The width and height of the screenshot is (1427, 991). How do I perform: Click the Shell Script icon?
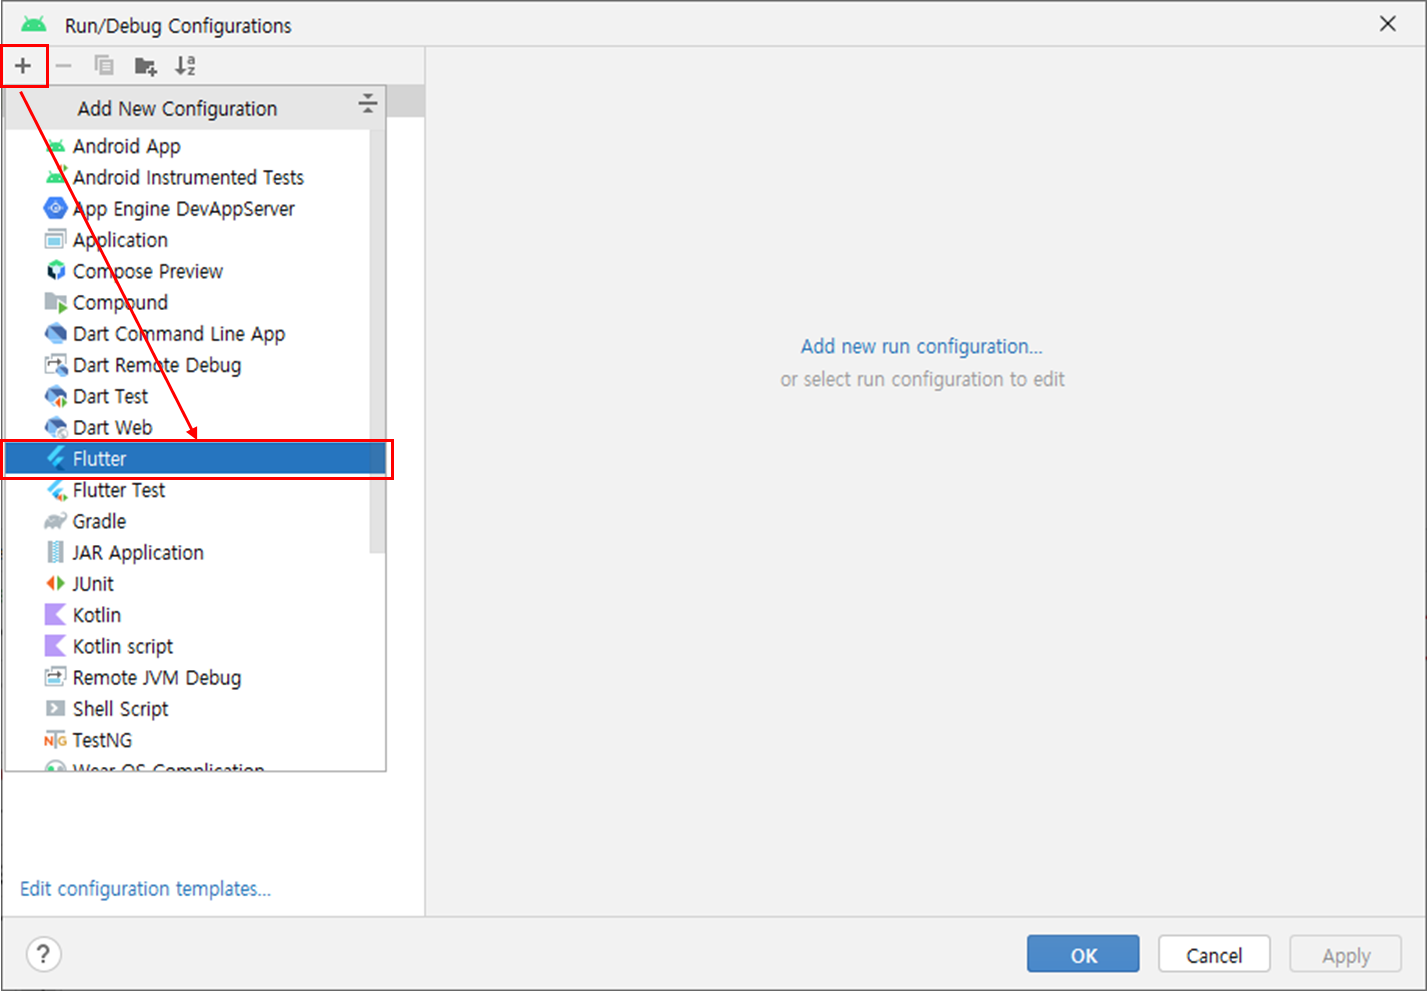(56, 708)
